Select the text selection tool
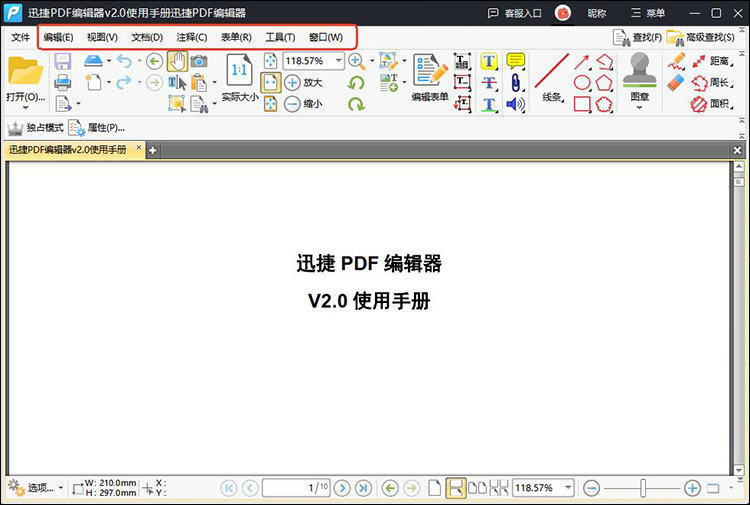Viewport: 750px width, 505px height. pyautogui.click(x=177, y=83)
